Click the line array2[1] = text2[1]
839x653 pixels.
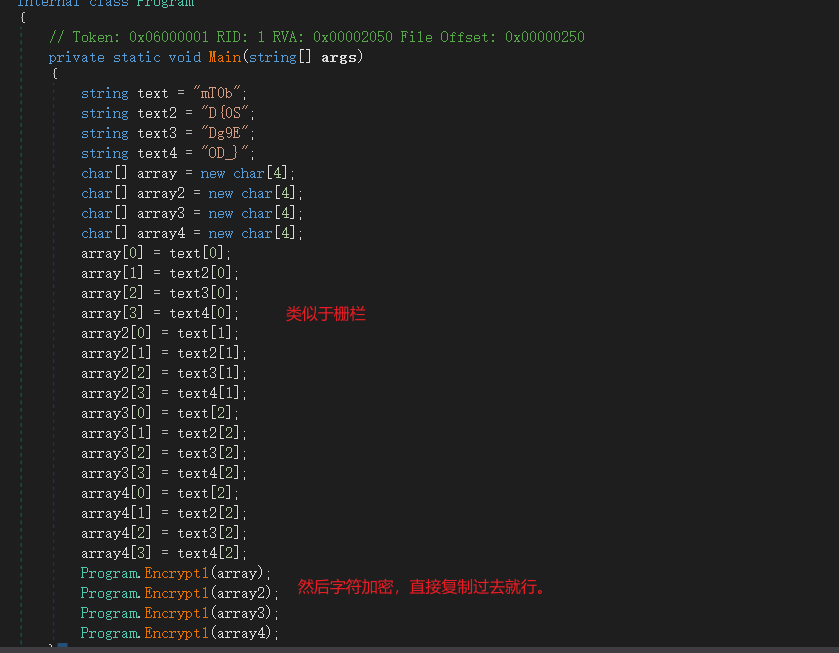tap(163, 353)
